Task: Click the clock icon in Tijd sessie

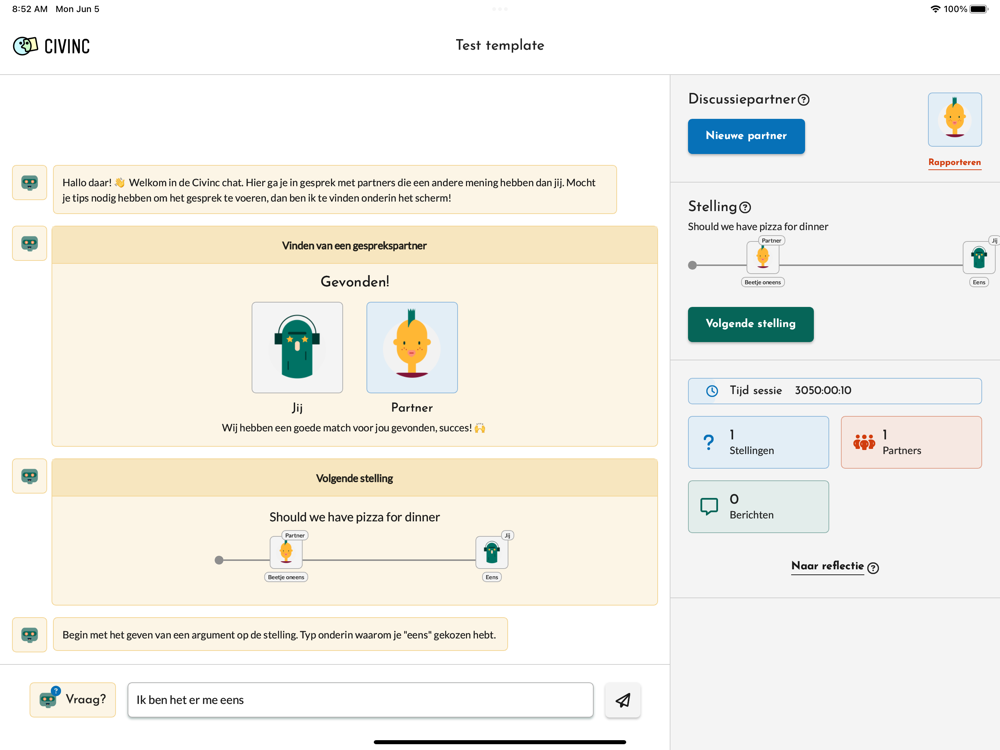Action: [x=712, y=391]
